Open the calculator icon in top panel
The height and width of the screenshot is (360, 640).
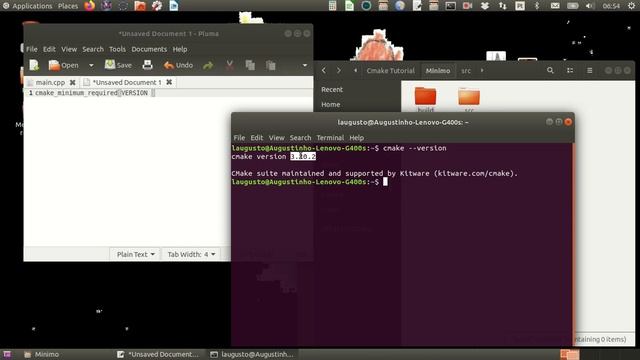pos(333,5)
